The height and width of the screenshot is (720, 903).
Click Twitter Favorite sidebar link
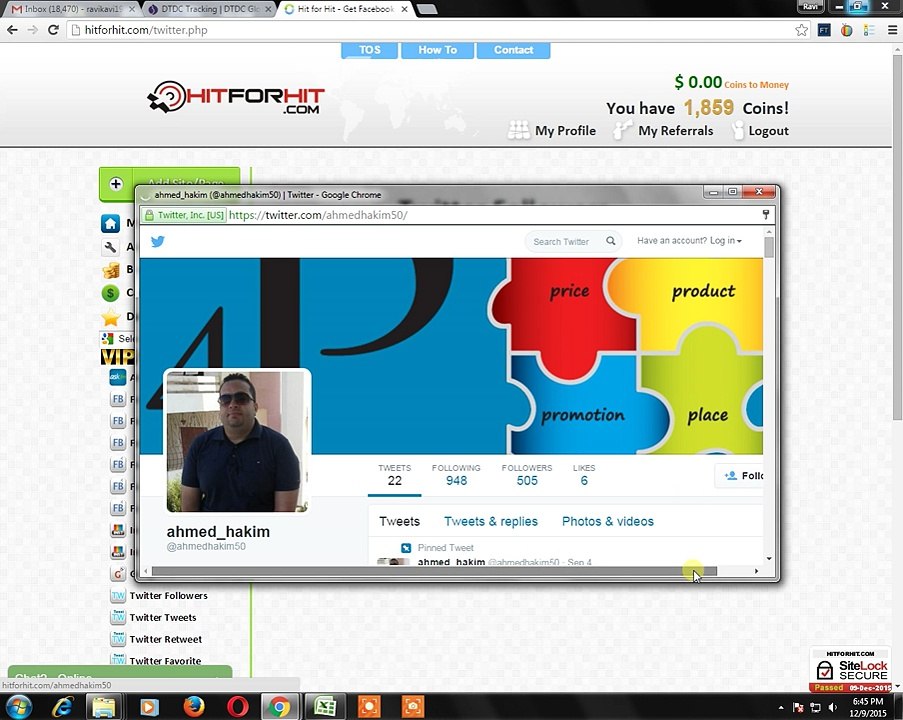(165, 661)
